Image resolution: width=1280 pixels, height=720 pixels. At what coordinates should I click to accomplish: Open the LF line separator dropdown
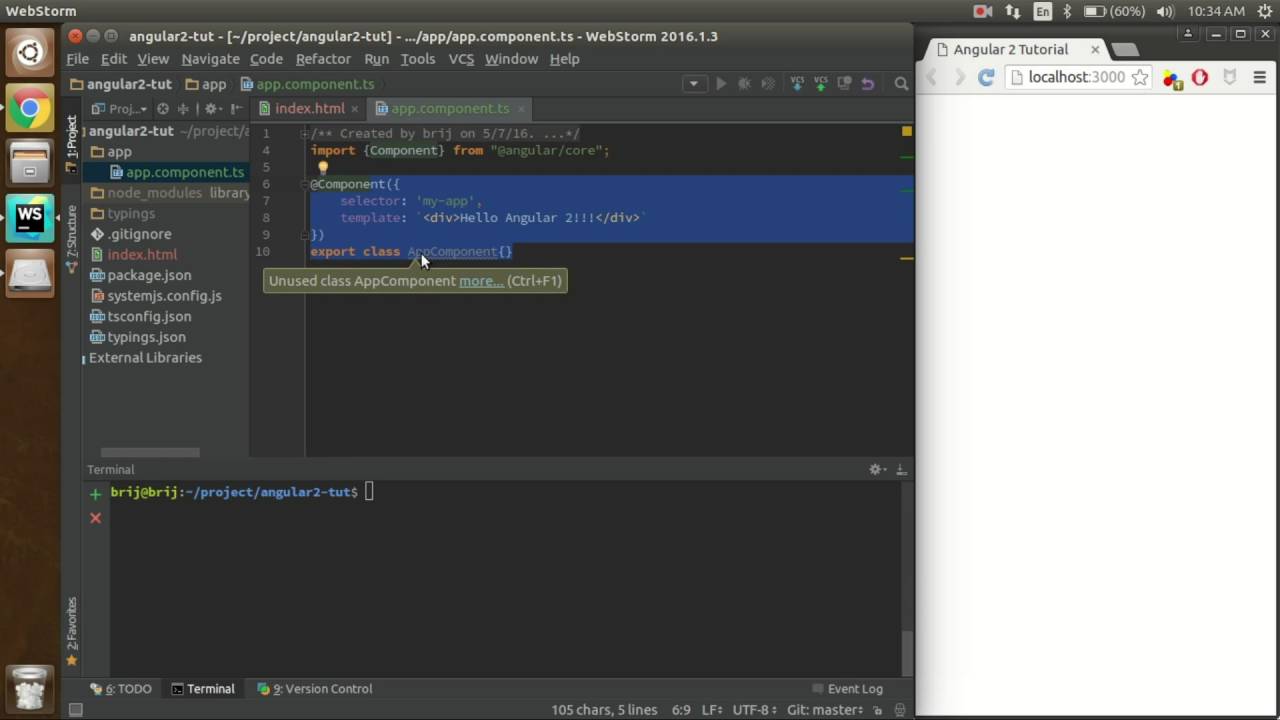tap(712, 710)
